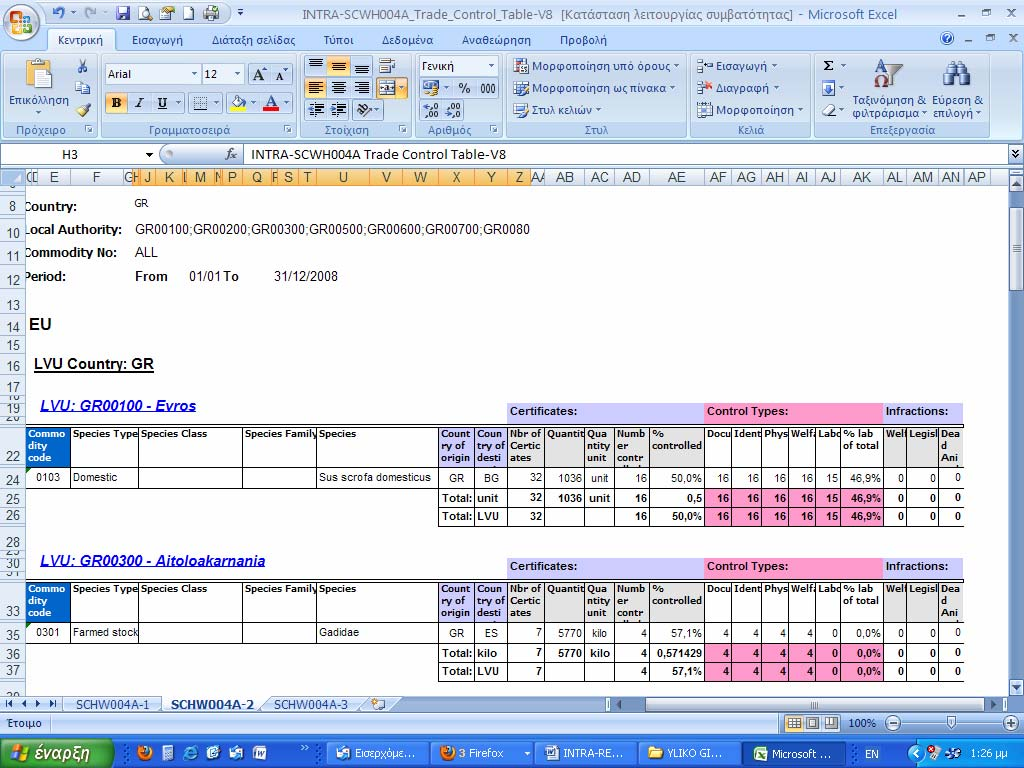The image size is (1024, 768).
Task: Click the Εύρεση & επιλογή binoculars icon
Action: point(956,74)
